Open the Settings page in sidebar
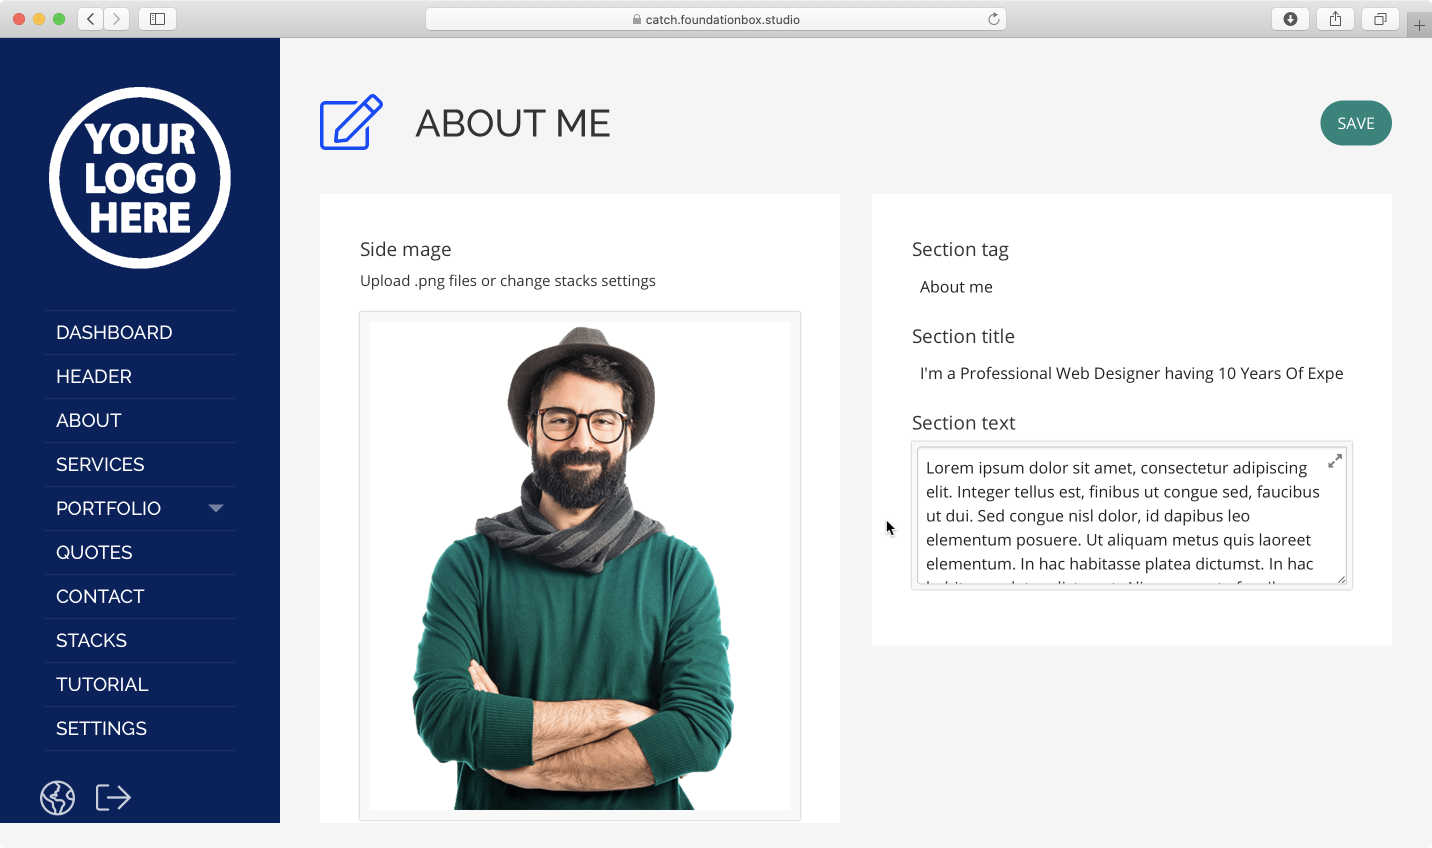 [101, 729]
